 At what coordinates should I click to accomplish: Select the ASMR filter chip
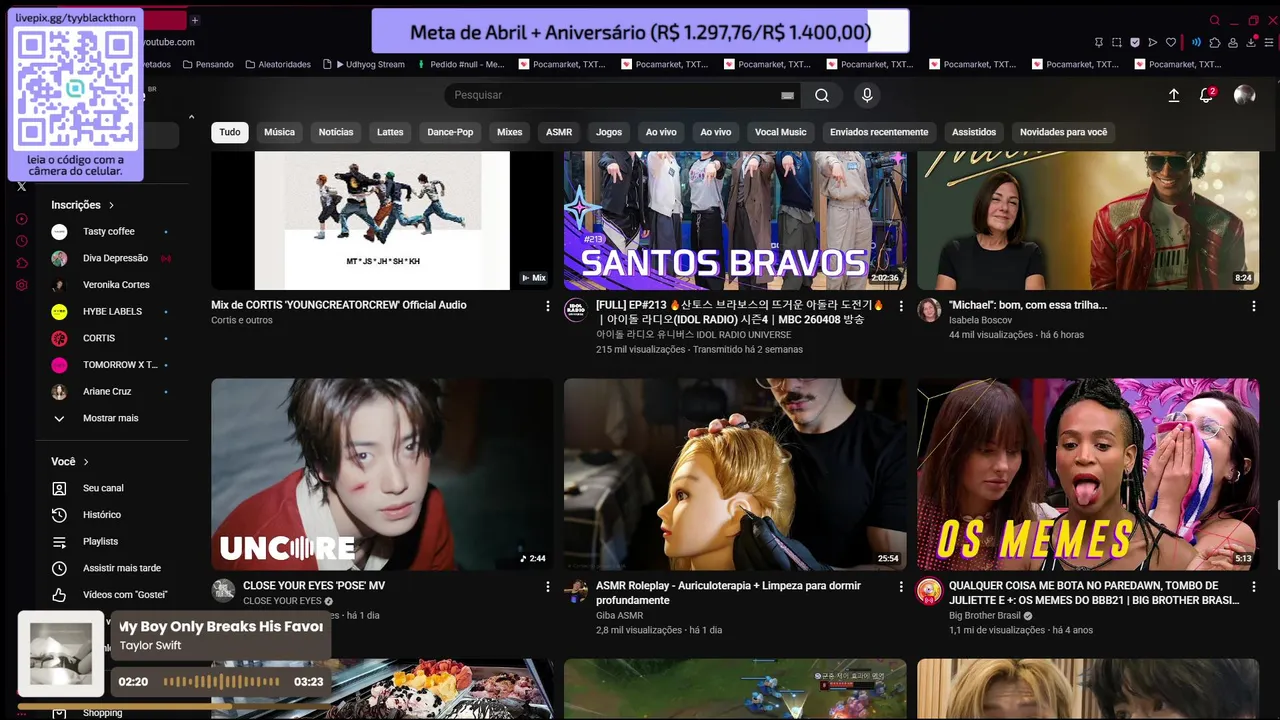[559, 132]
